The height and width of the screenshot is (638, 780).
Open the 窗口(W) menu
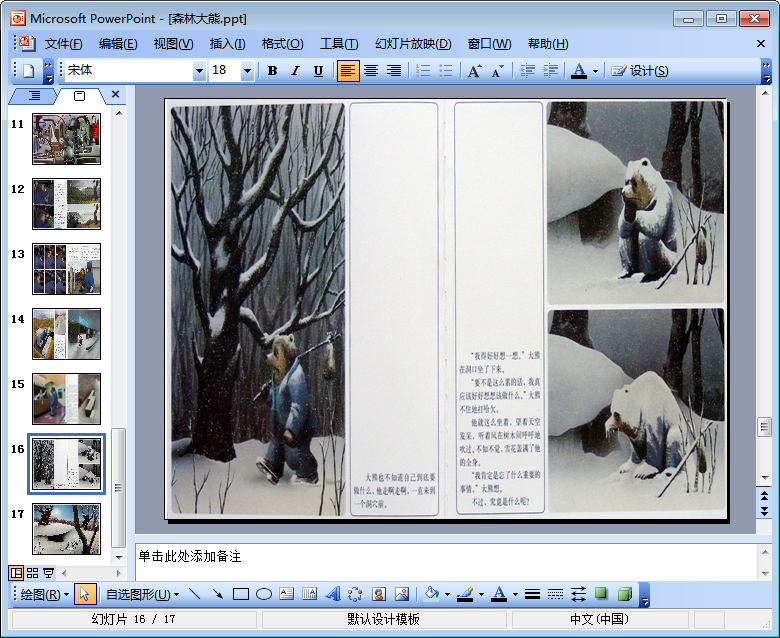pyautogui.click(x=489, y=44)
